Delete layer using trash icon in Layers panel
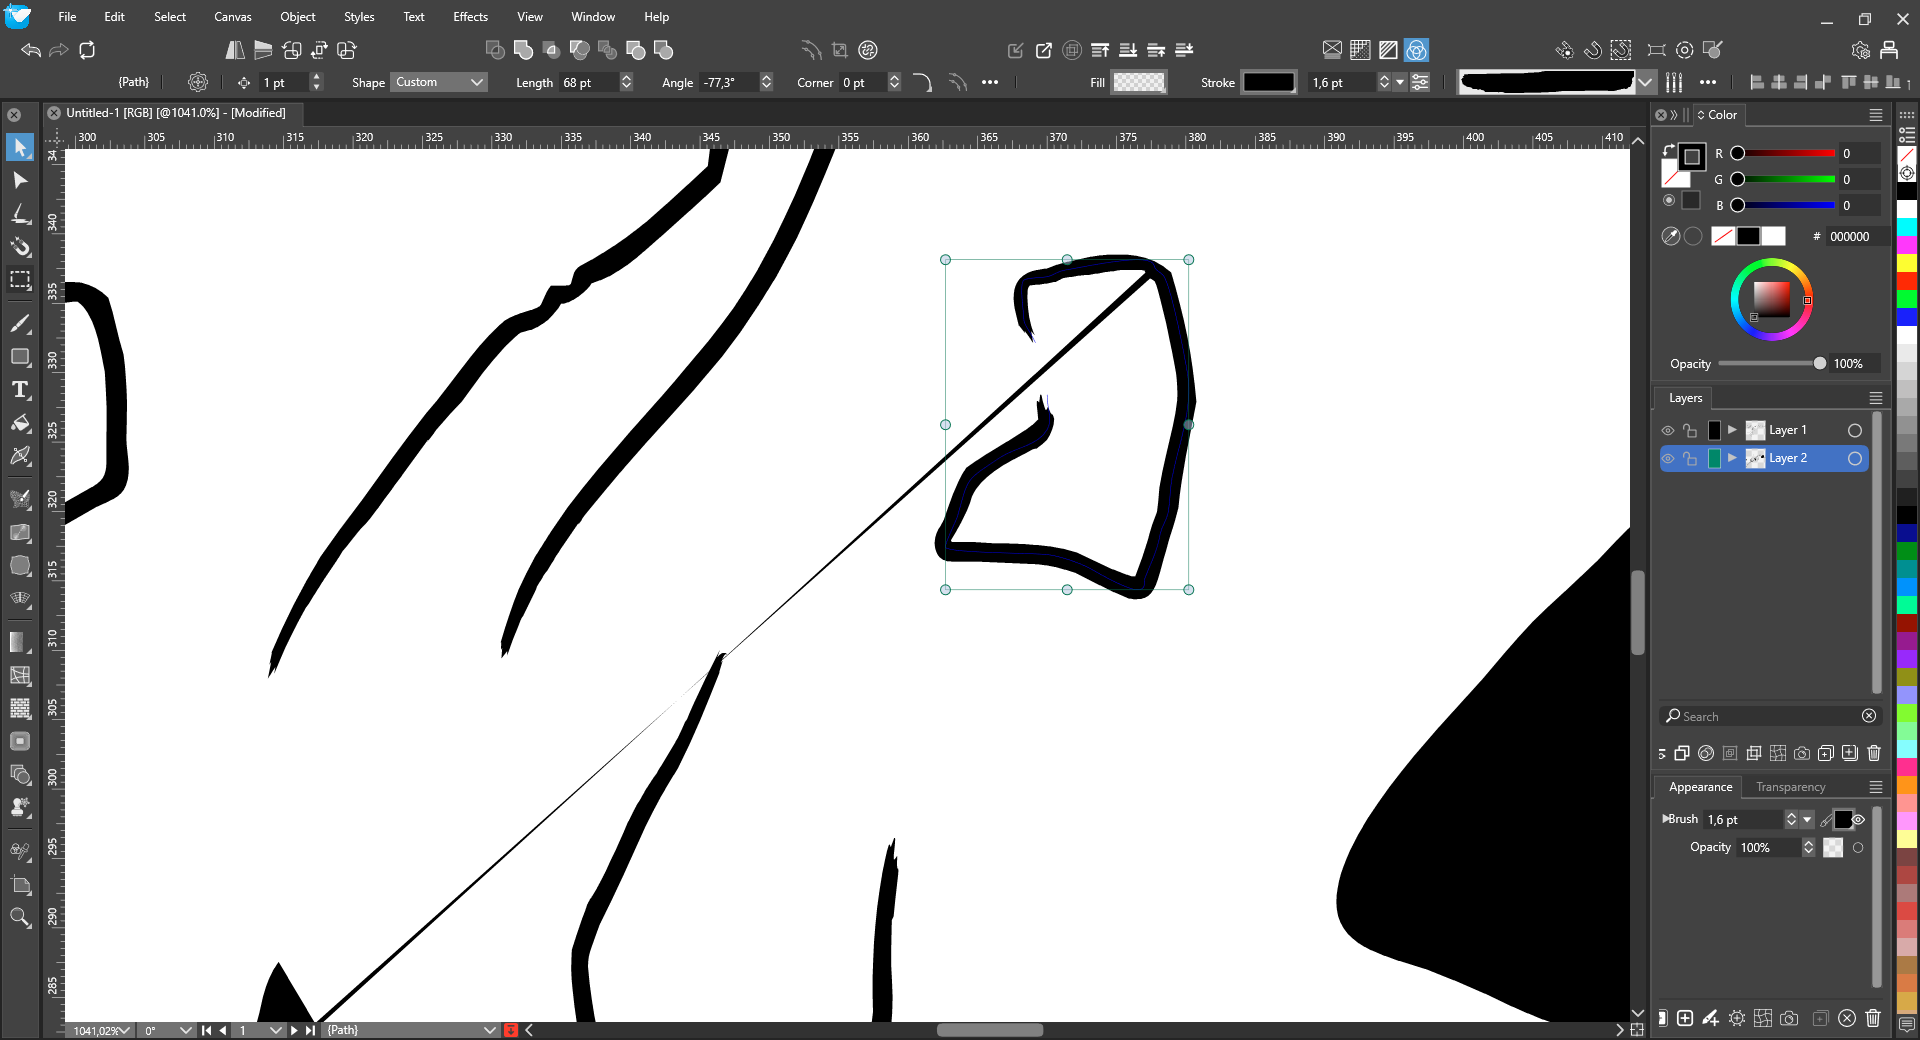The width and height of the screenshot is (1920, 1040). pyautogui.click(x=1874, y=753)
